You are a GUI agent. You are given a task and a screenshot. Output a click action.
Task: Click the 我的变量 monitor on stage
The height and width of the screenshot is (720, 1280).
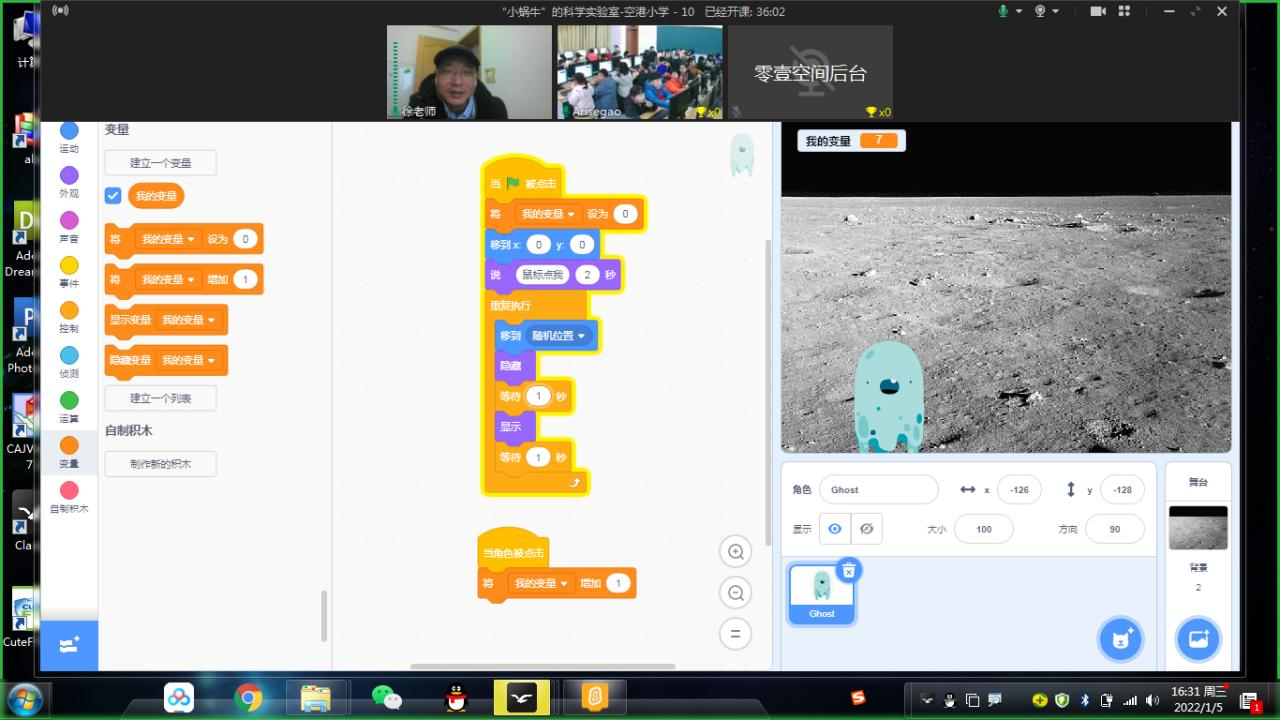[851, 141]
